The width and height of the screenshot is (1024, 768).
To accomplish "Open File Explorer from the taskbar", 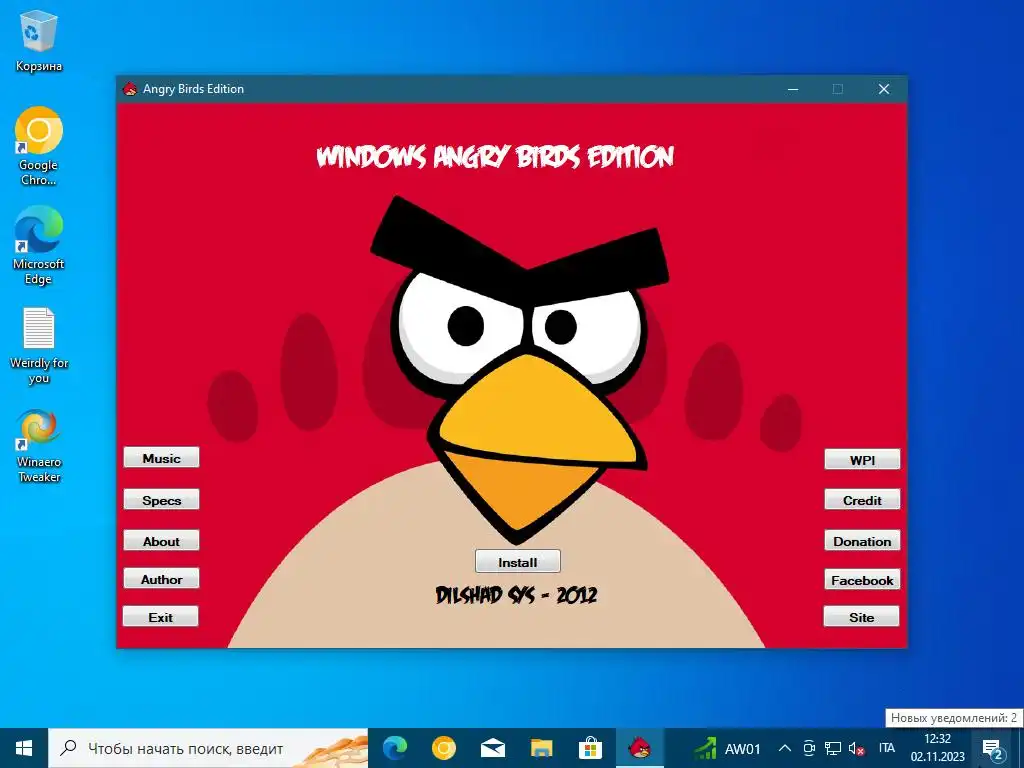I will pyautogui.click(x=541, y=748).
